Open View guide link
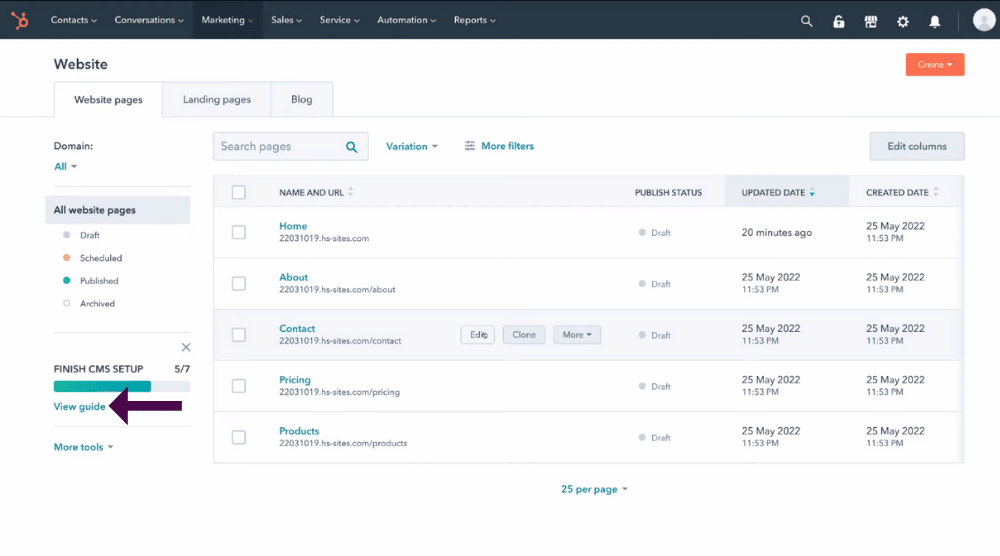Image resolution: width=1000 pixels, height=556 pixels. pos(79,406)
